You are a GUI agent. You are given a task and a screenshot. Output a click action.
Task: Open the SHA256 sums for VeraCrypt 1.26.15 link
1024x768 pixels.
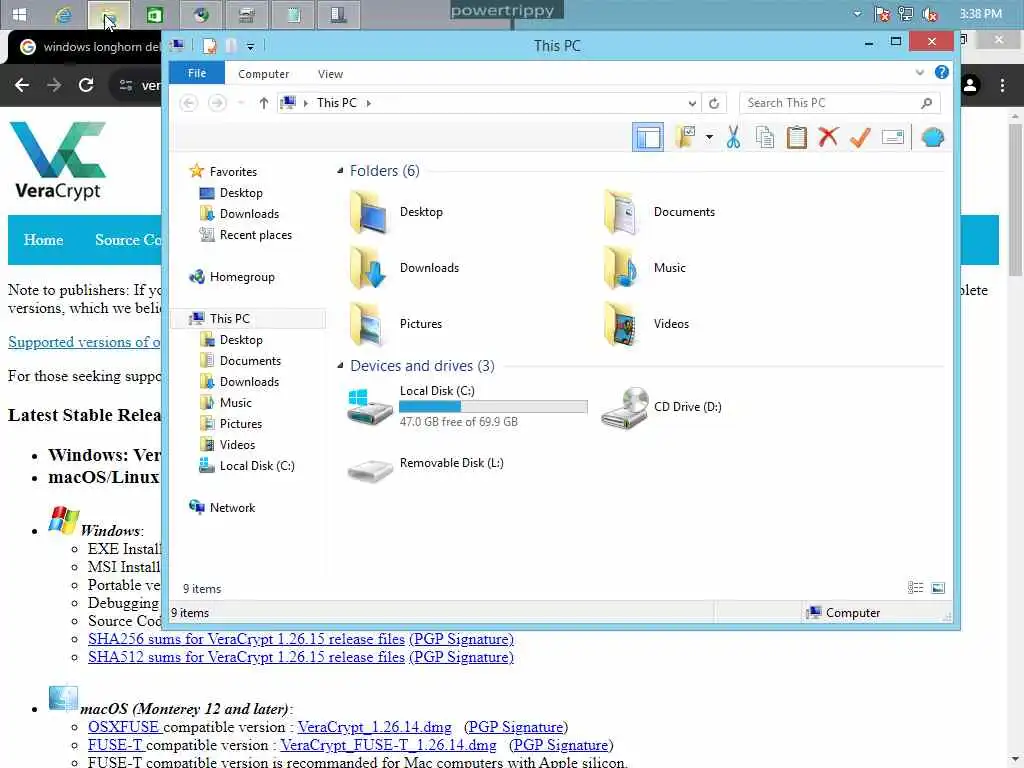point(246,639)
